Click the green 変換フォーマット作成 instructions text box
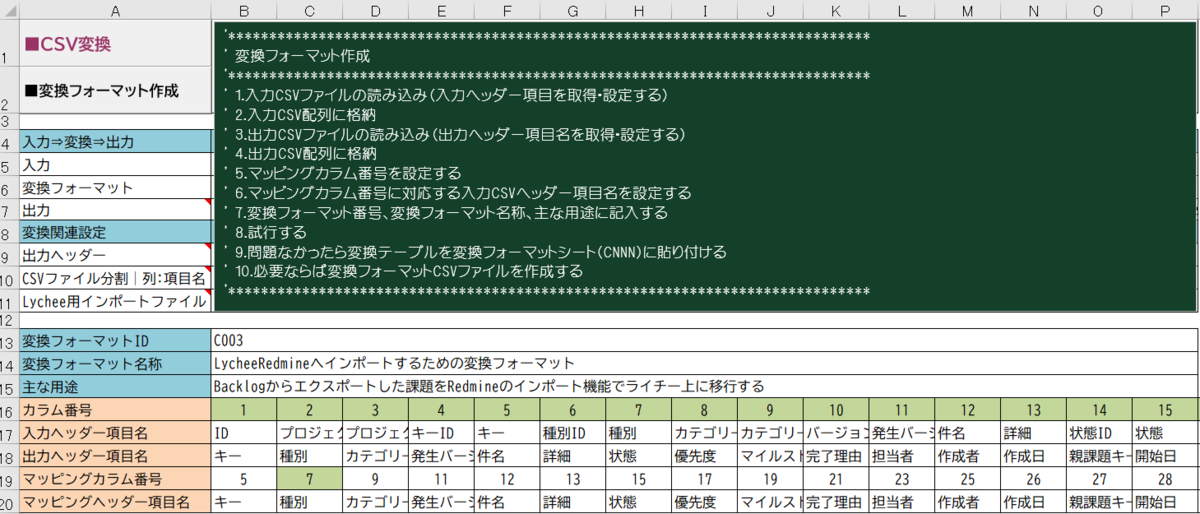The image size is (1200, 514). click(x=705, y=166)
